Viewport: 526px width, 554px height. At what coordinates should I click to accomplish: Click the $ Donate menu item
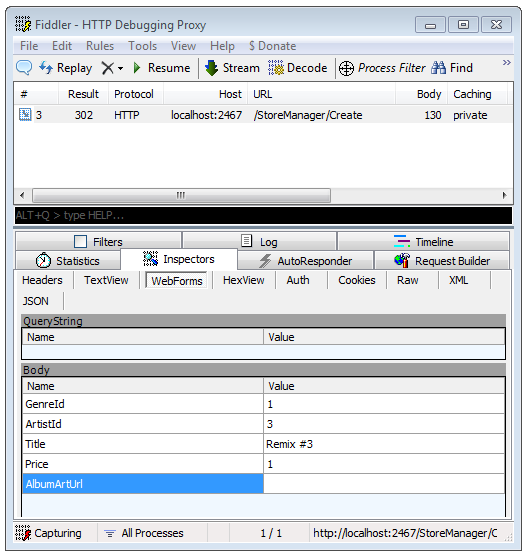tap(272, 46)
